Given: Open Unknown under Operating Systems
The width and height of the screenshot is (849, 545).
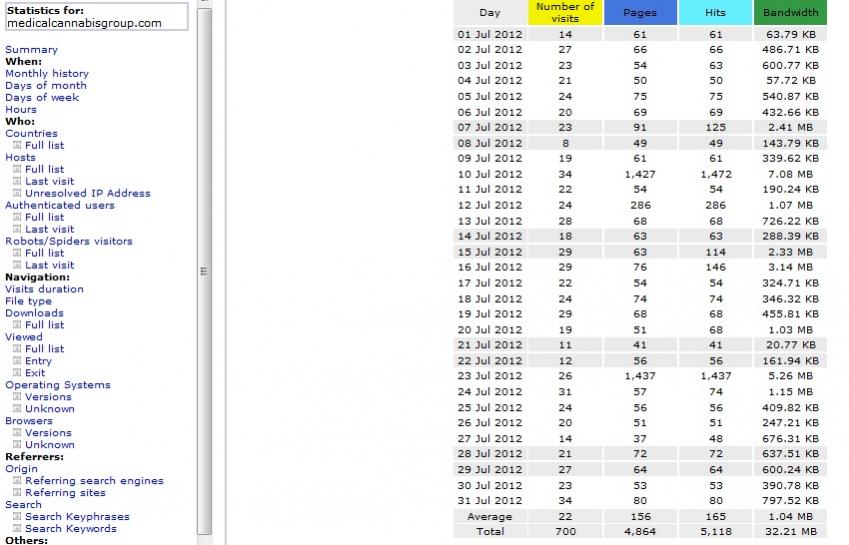Looking at the screenshot, I should tap(50, 408).
